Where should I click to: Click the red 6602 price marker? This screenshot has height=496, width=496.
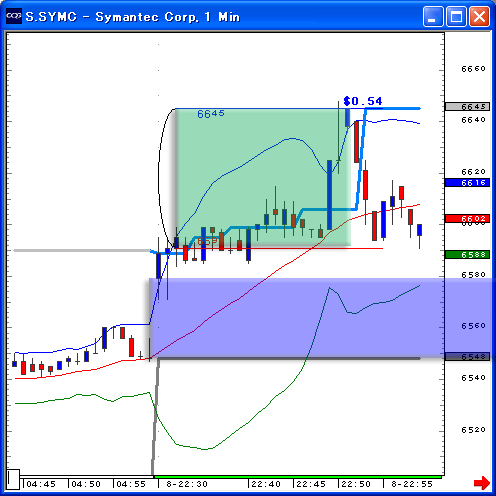pos(467,219)
